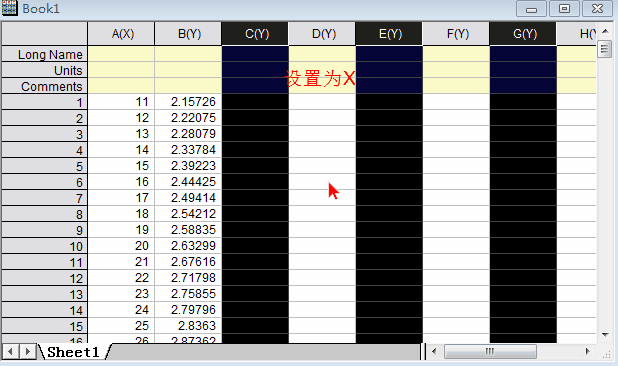618x366 pixels.
Task: Select row 12 header
Action: 45,278
